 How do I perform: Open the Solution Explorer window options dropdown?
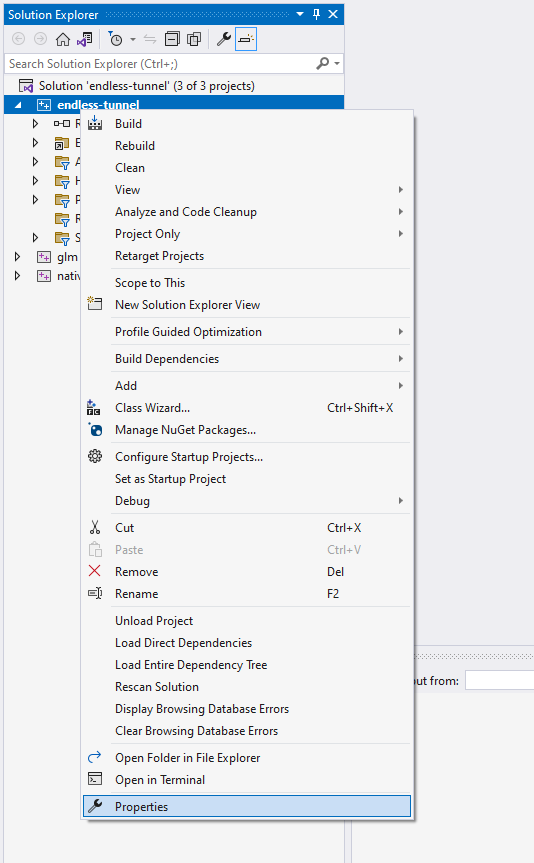pos(300,14)
